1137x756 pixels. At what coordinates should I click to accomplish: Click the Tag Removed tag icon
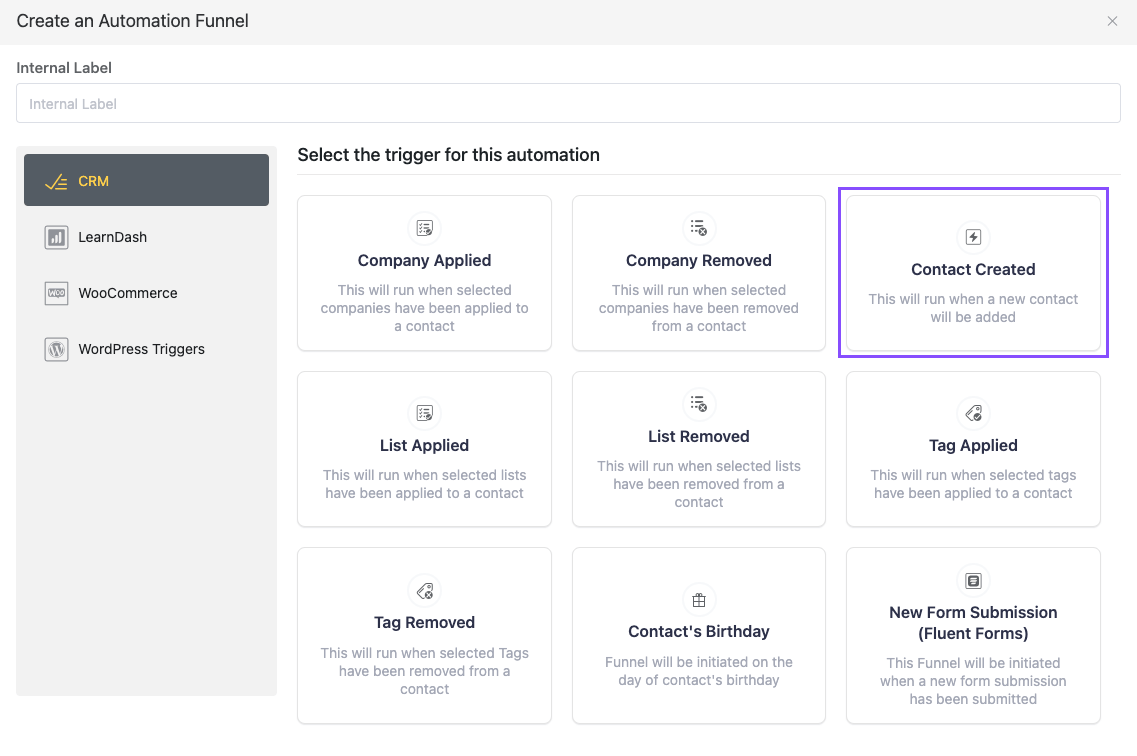pos(425,590)
